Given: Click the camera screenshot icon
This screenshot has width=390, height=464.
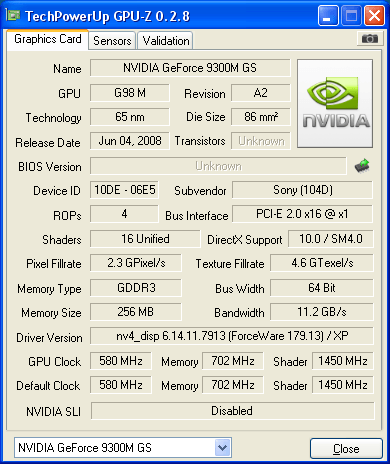Looking at the screenshot, I should point(369,39).
